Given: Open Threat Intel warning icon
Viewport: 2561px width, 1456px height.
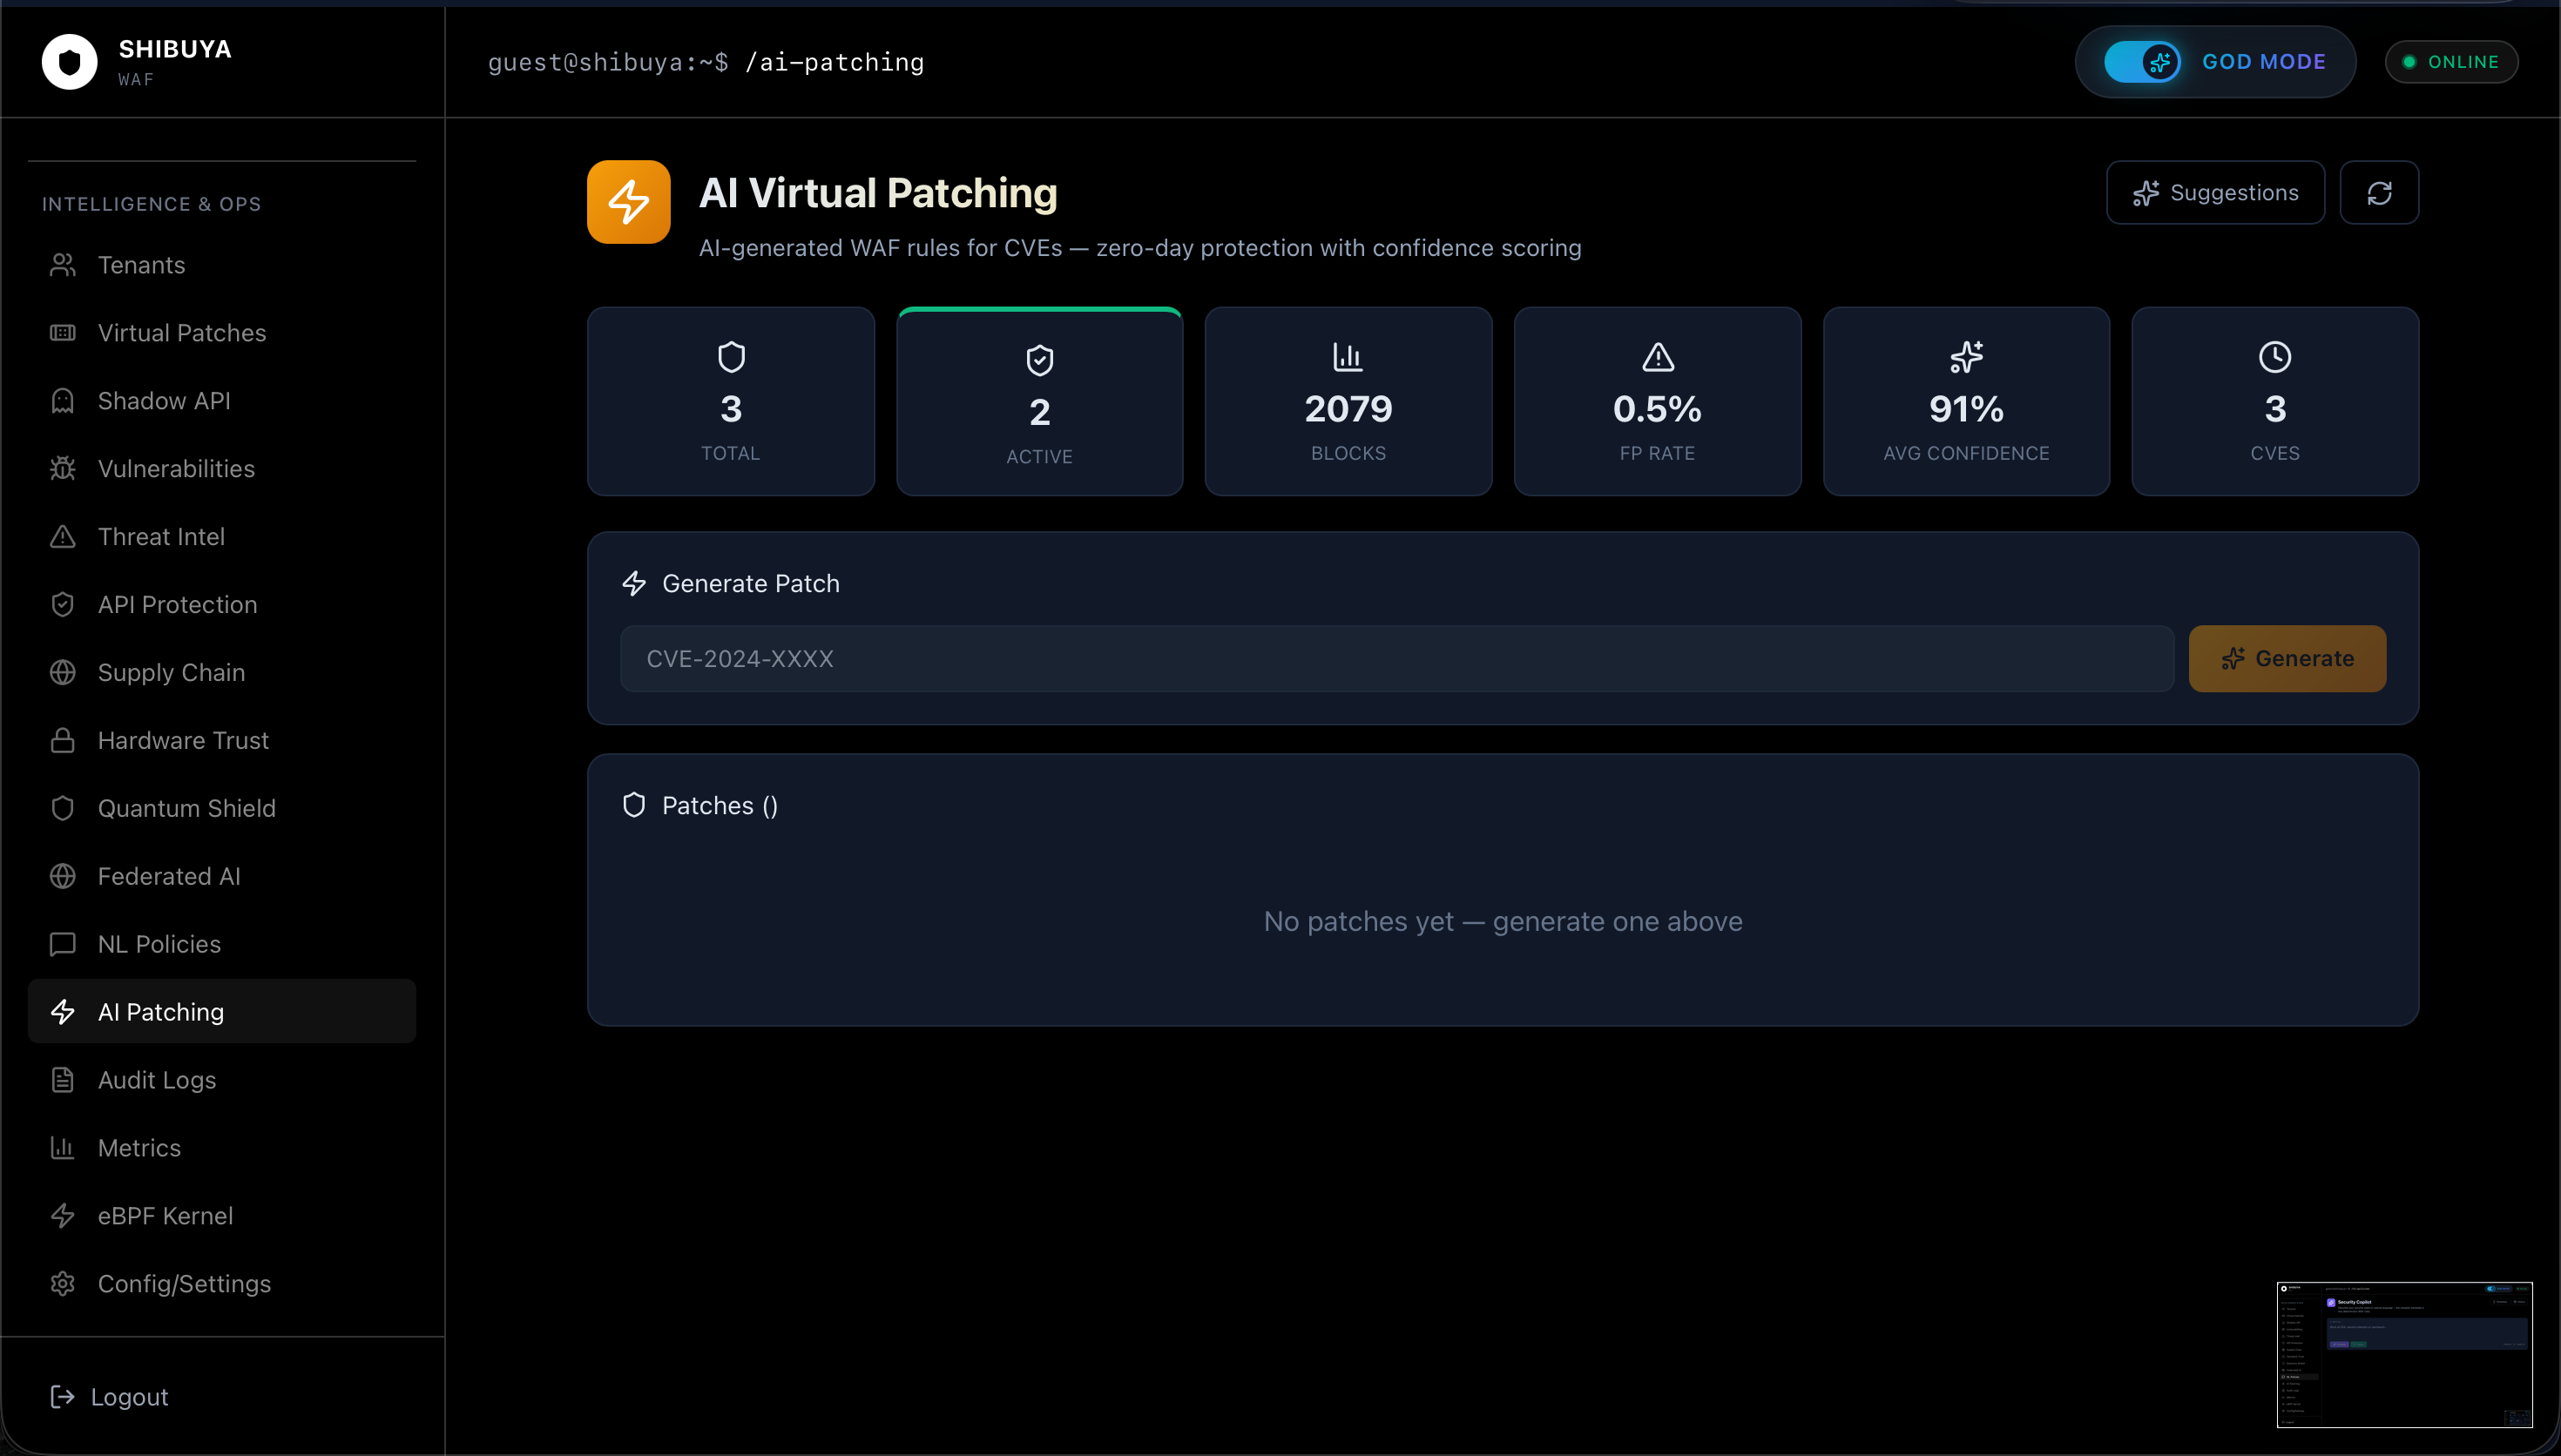Looking at the screenshot, I should click(63, 537).
